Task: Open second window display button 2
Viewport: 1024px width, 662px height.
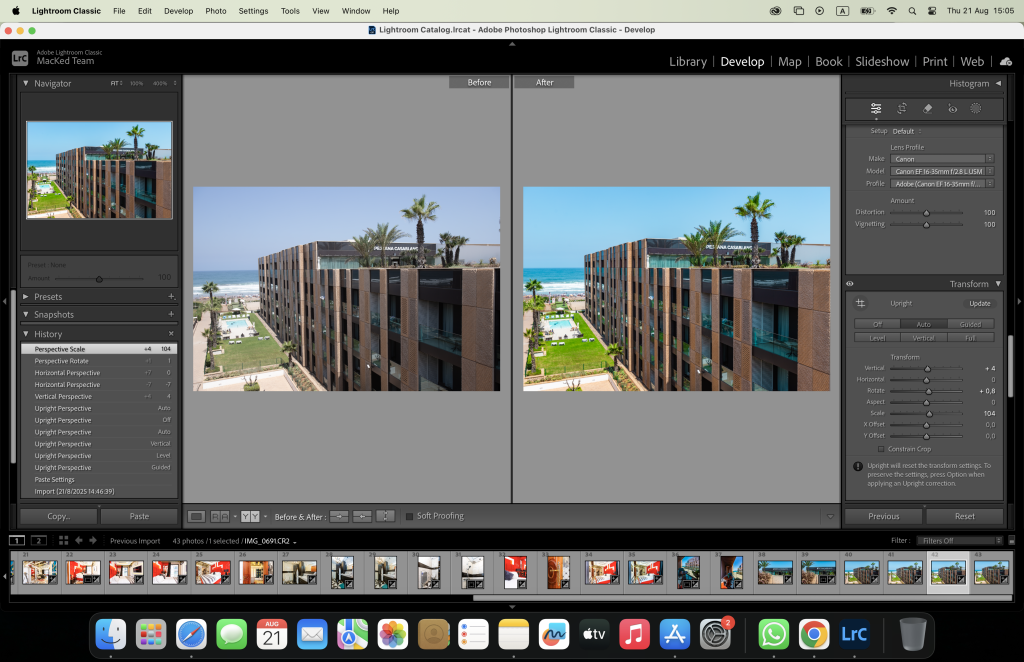Action: coord(39,541)
